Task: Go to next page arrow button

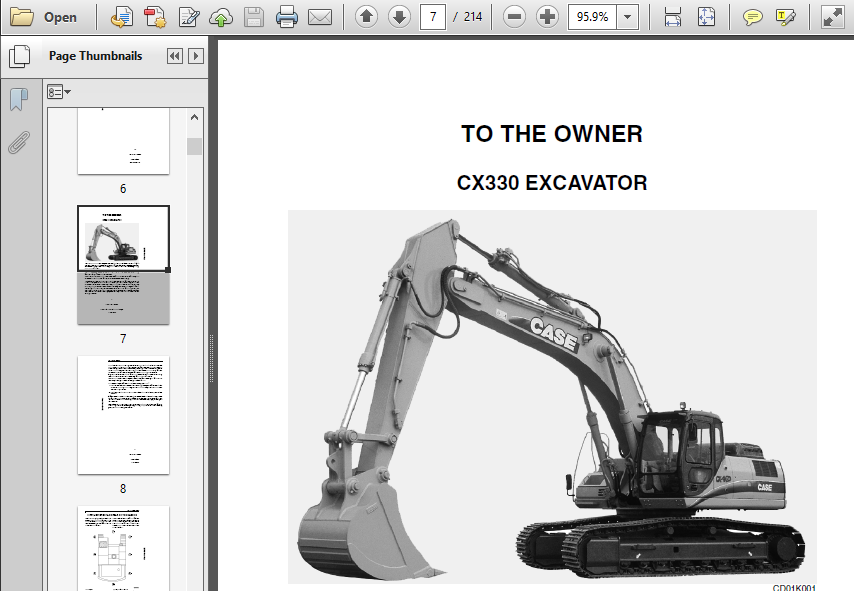Action: click(399, 17)
